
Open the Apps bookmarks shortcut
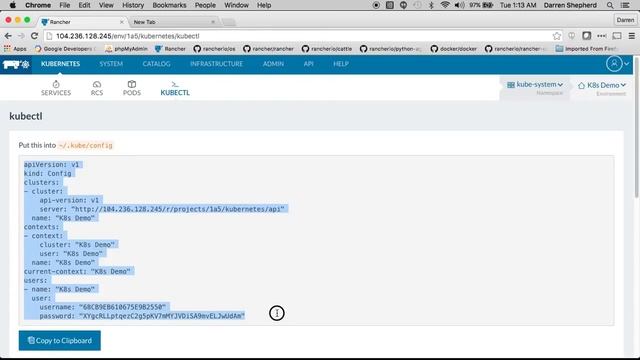[15, 49]
